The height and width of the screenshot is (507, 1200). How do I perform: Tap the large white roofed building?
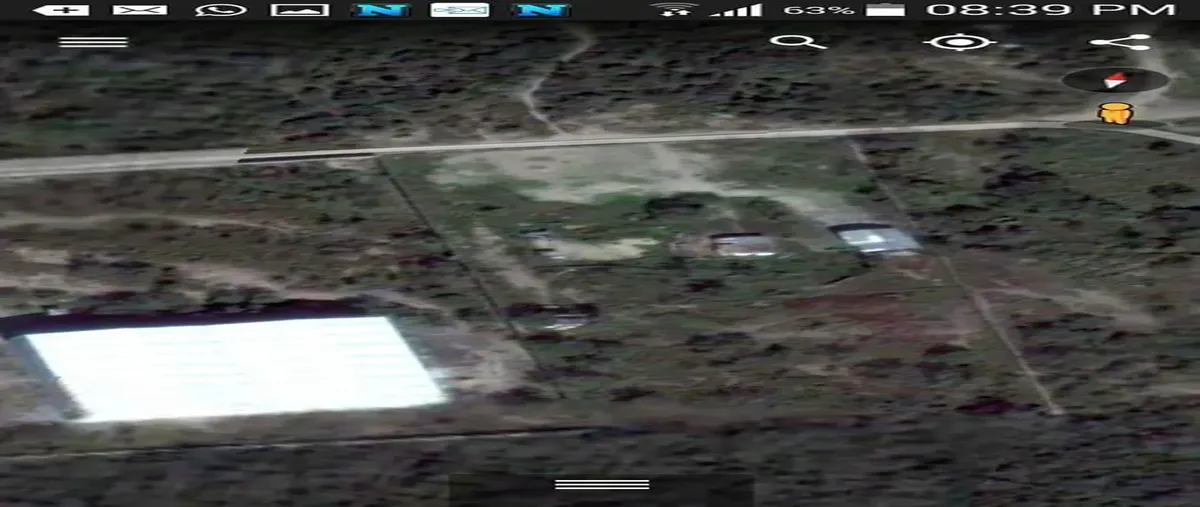[232, 365]
